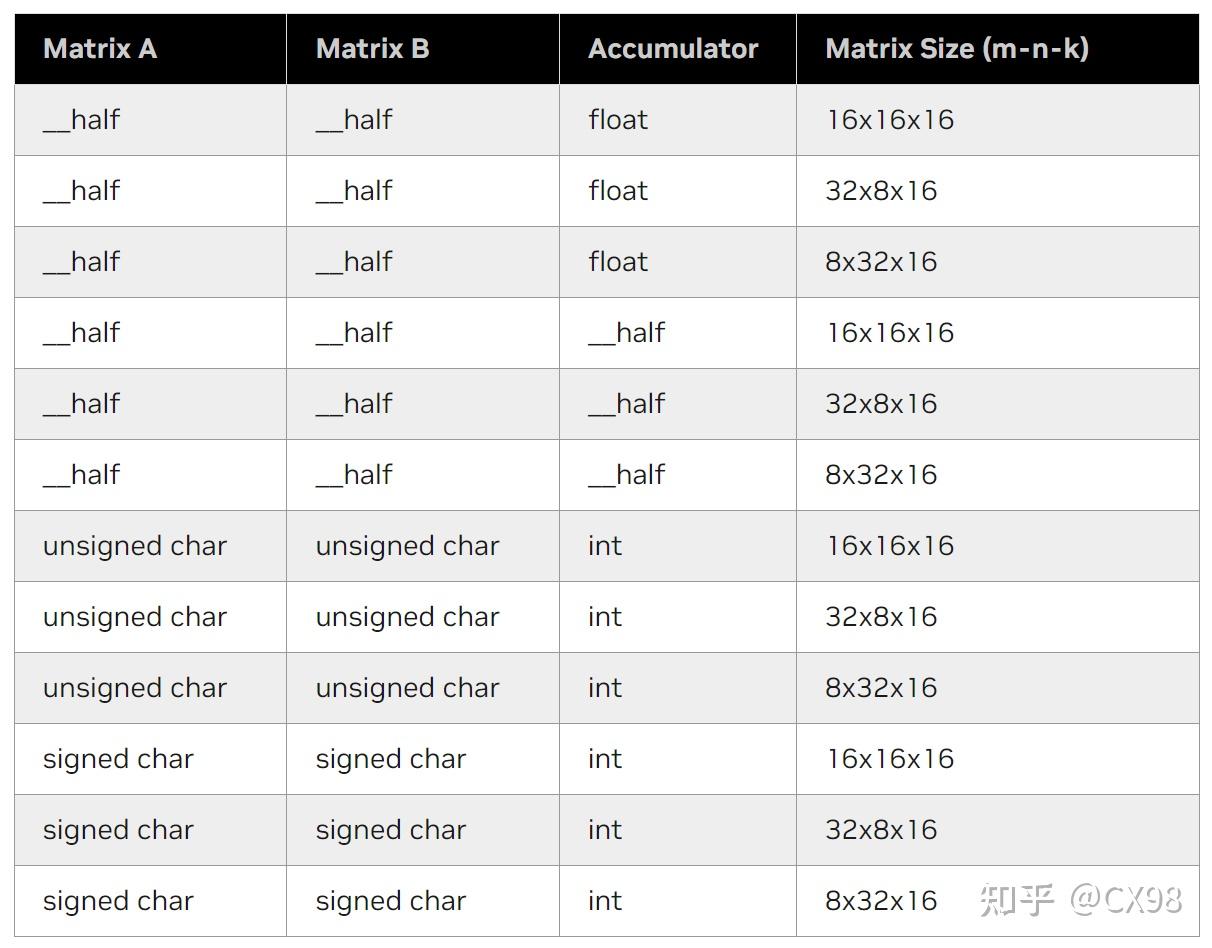Click the "Matrix Size (m-n-k)" header
The width and height of the screenshot is (1212, 948).
956,49
